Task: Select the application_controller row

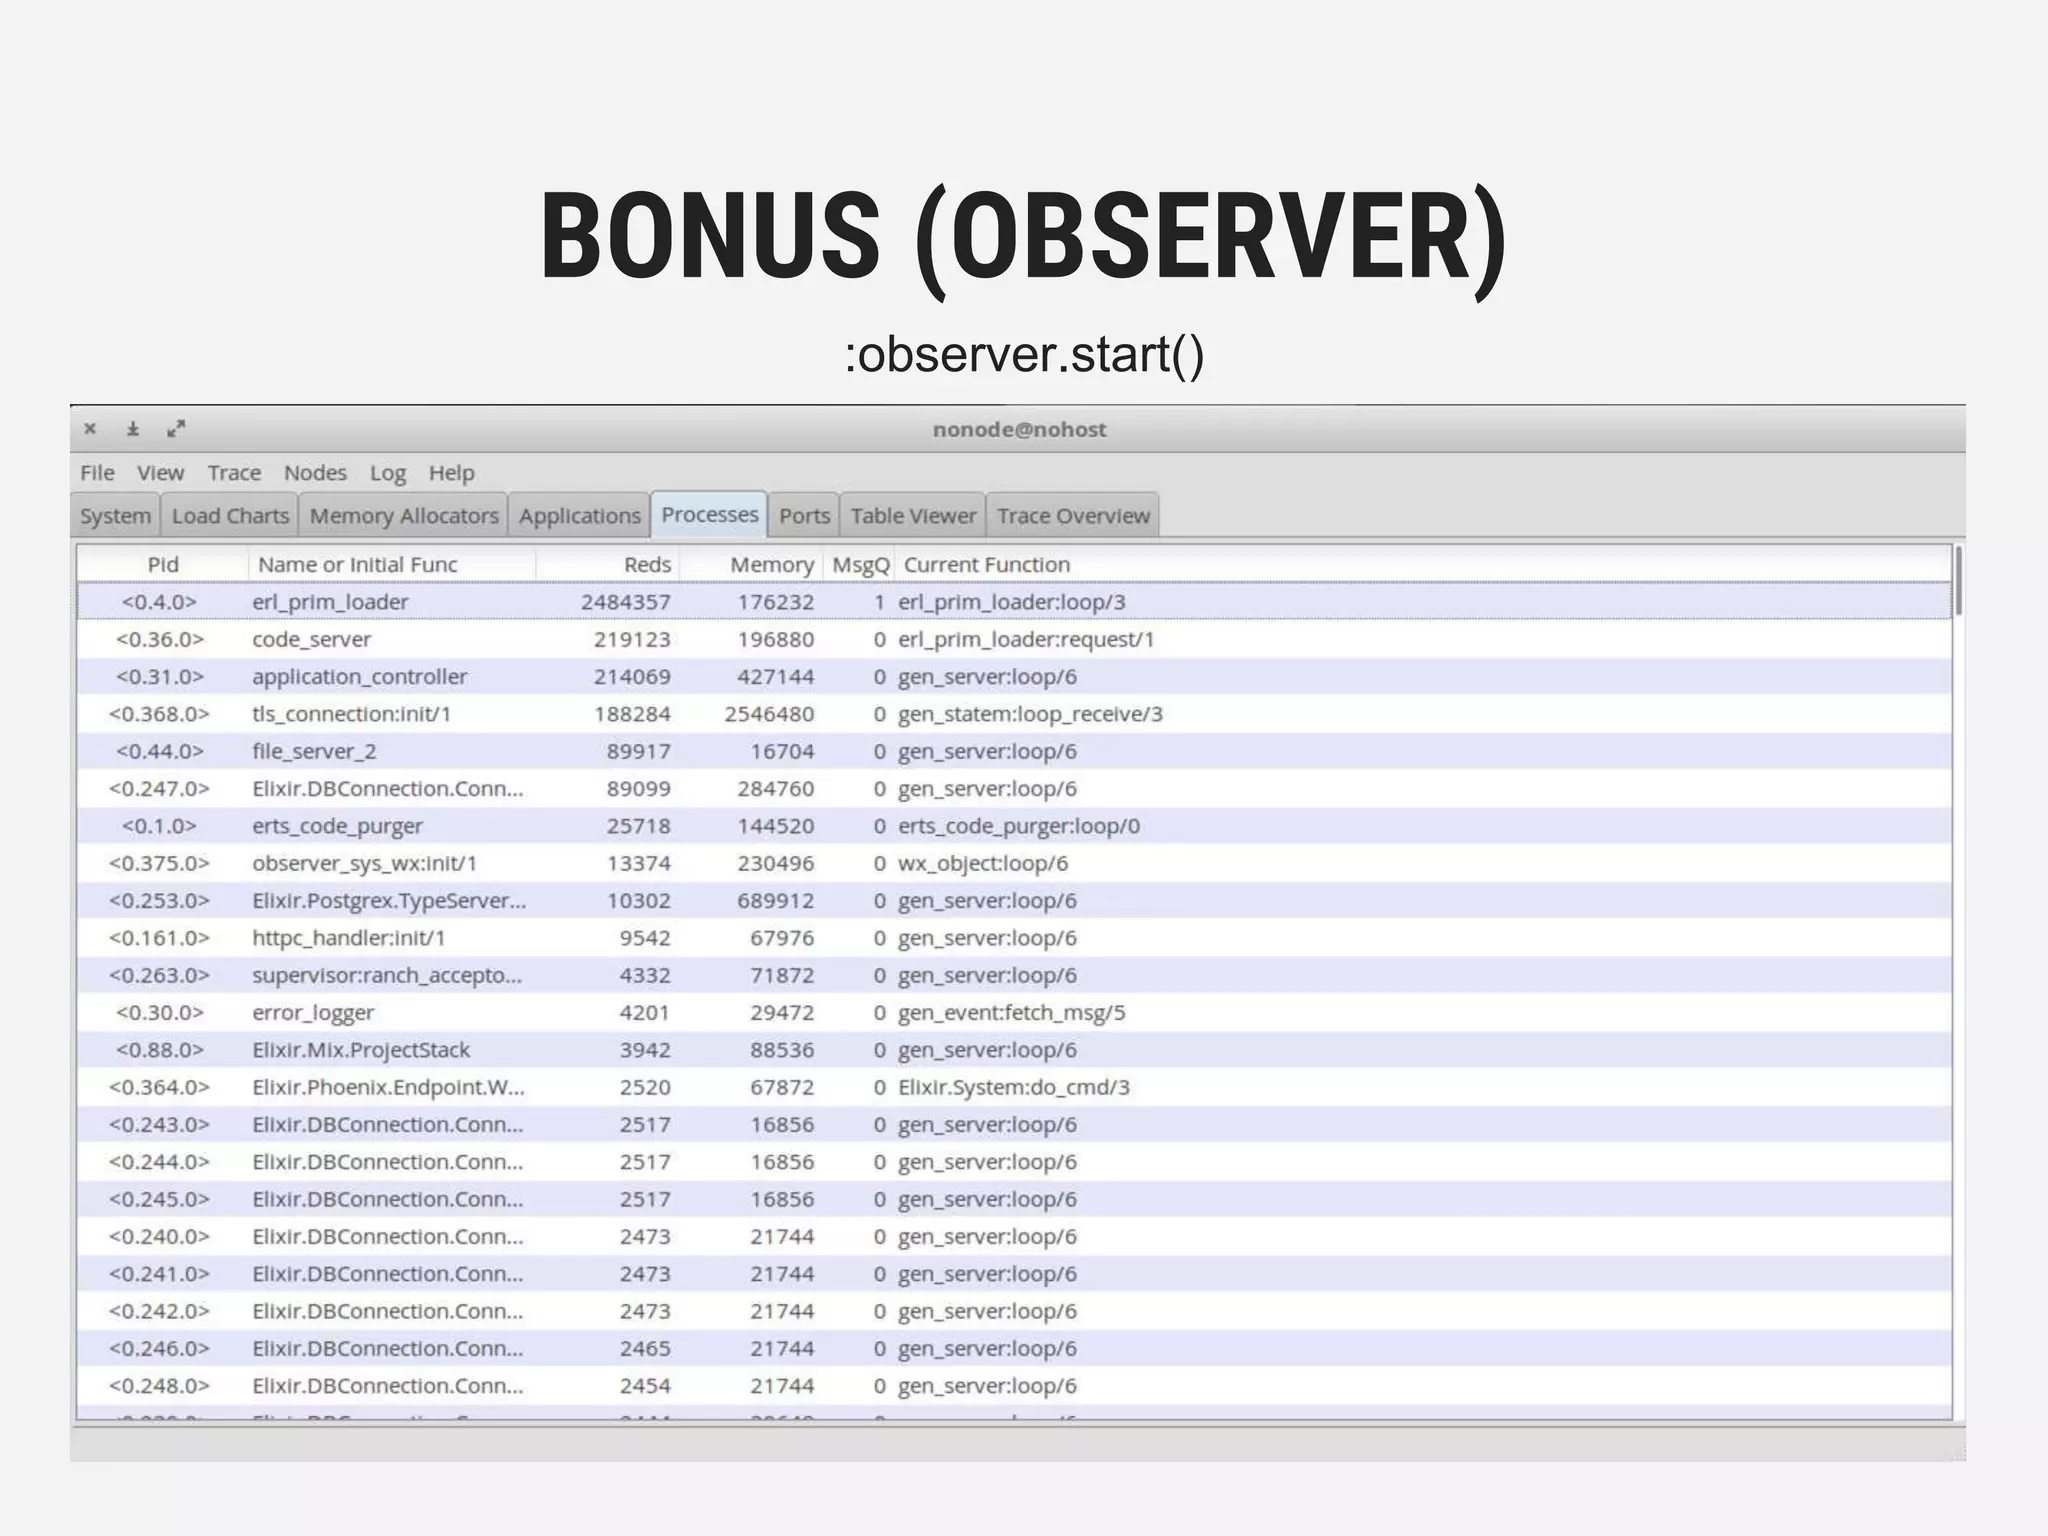Action: point(1014,677)
